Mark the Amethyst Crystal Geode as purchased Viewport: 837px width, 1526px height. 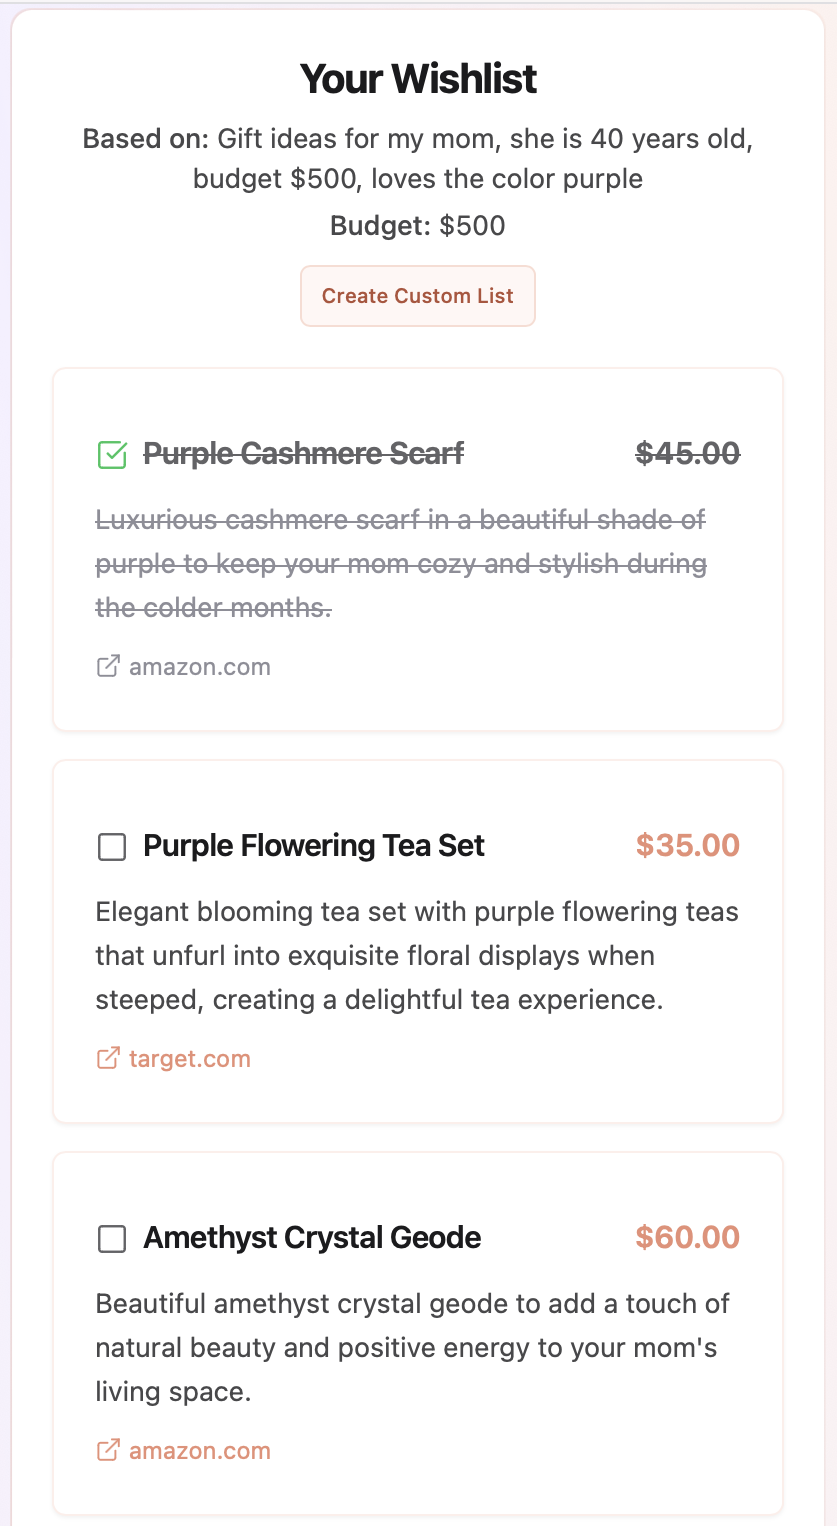click(x=111, y=1238)
